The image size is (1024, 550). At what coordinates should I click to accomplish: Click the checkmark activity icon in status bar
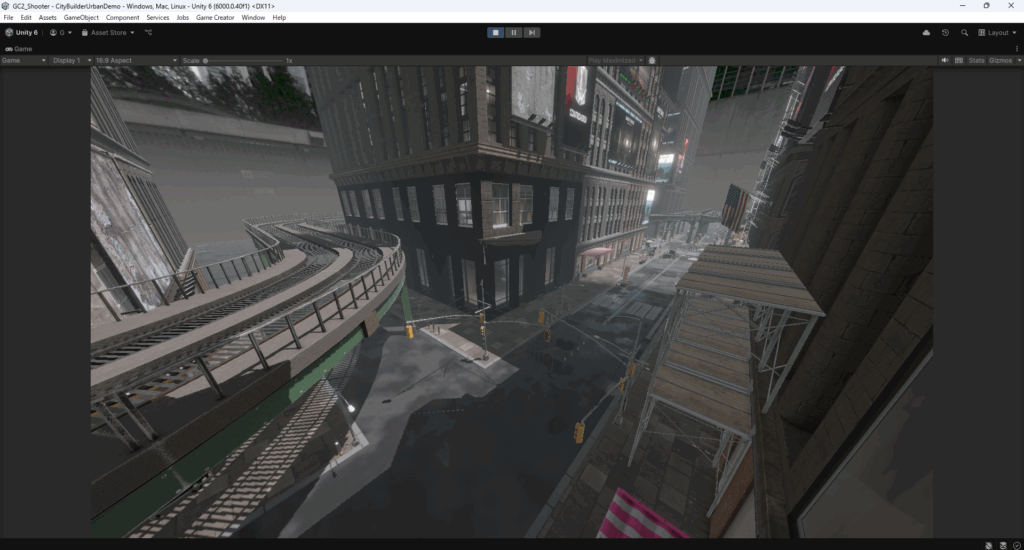coord(1016,545)
